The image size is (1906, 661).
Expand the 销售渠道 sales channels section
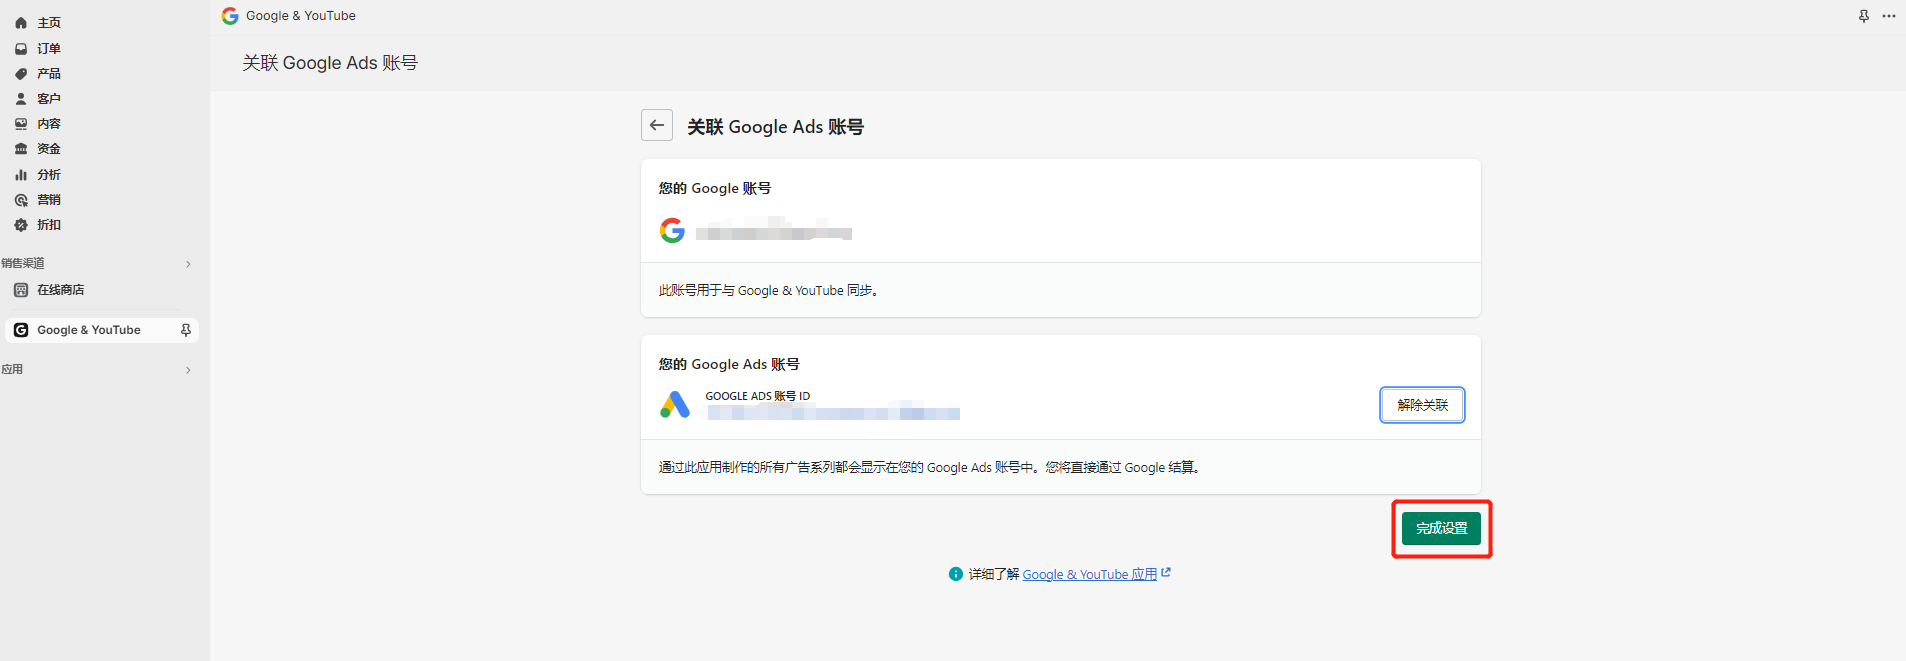188,264
